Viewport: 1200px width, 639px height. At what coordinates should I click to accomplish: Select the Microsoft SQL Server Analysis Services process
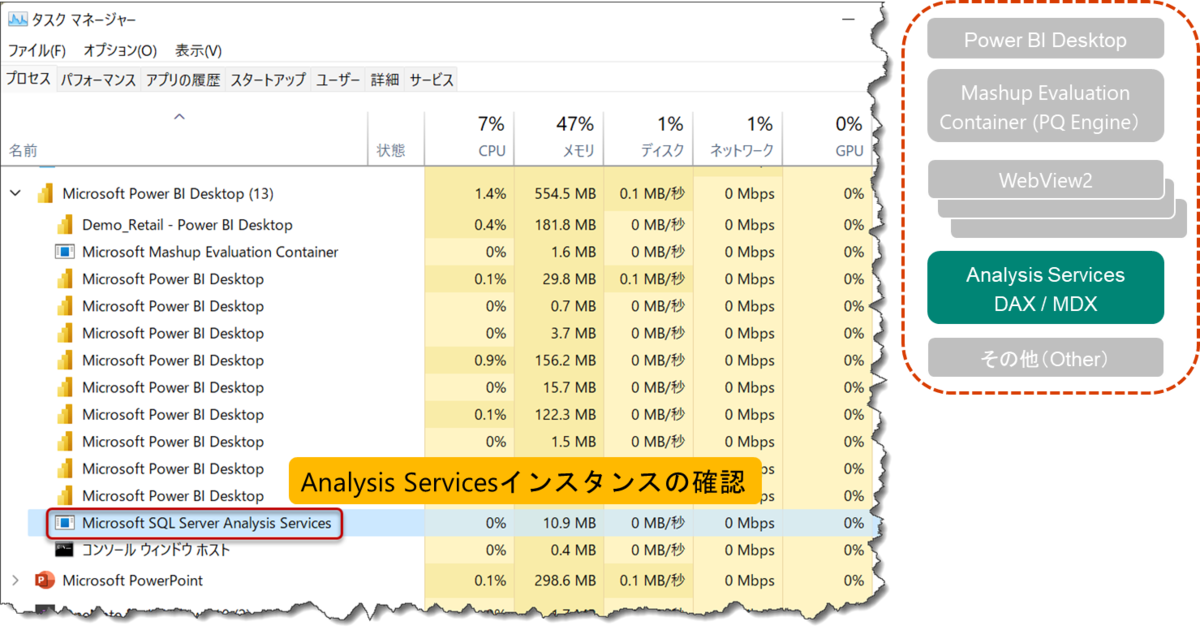[x=206, y=523]
